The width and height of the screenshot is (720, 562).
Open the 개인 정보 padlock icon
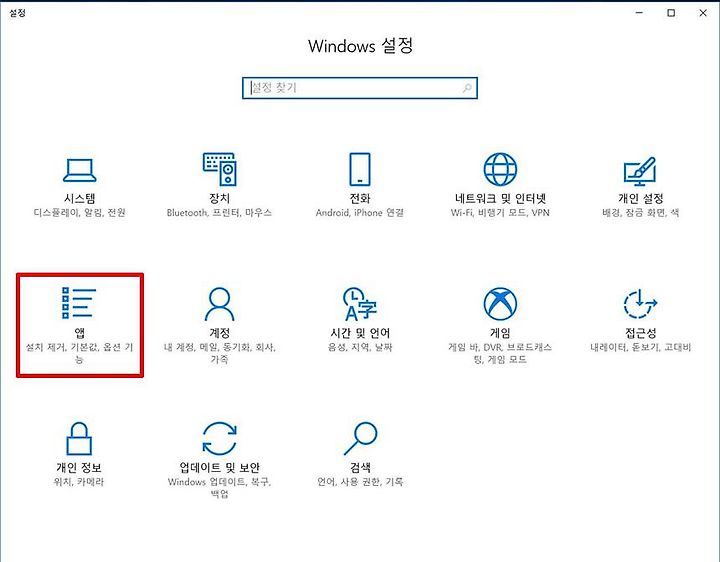click(x=79, y=439)
